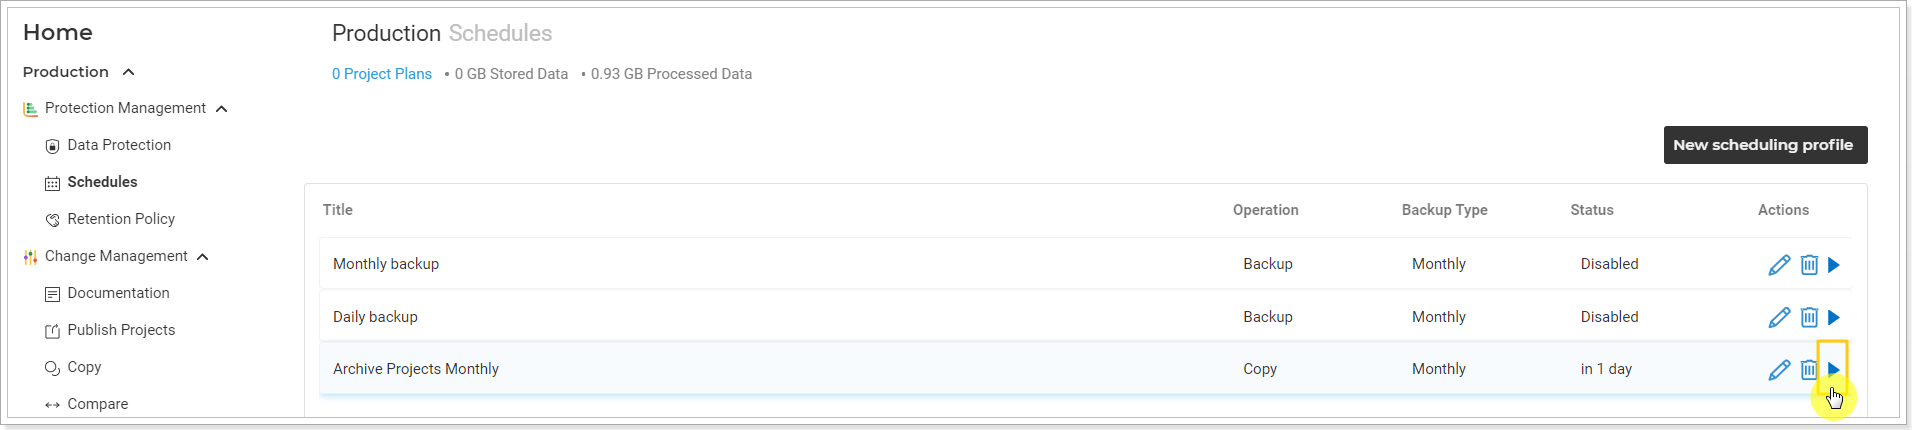Collapse the Production section chevron
The image size is (1912, 430).
coord(128,72)
